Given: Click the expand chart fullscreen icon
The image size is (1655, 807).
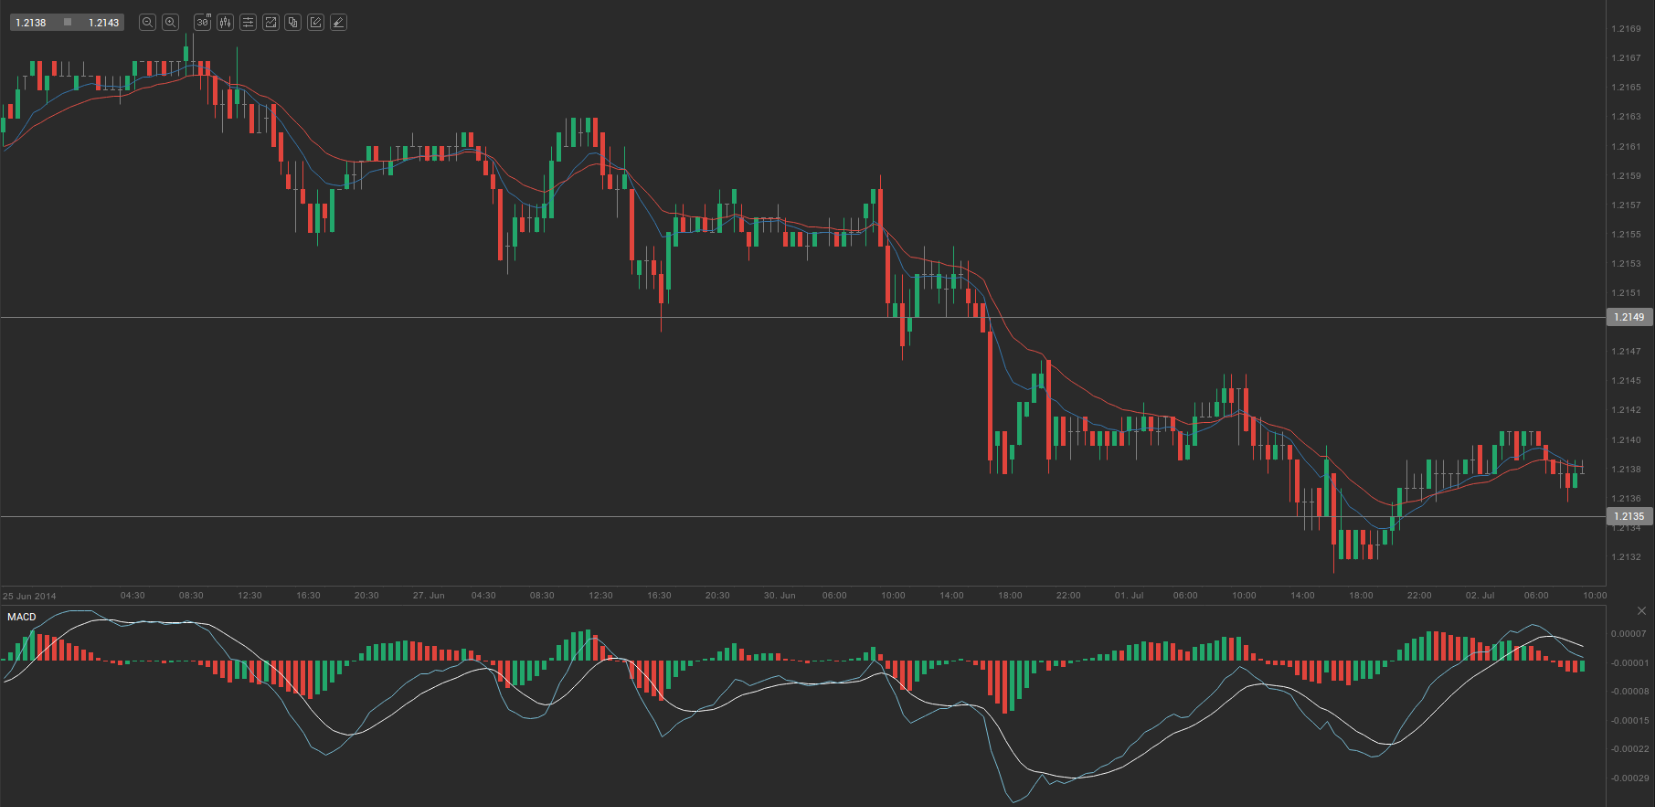Looking at the screenshot, I should point(270,22).
